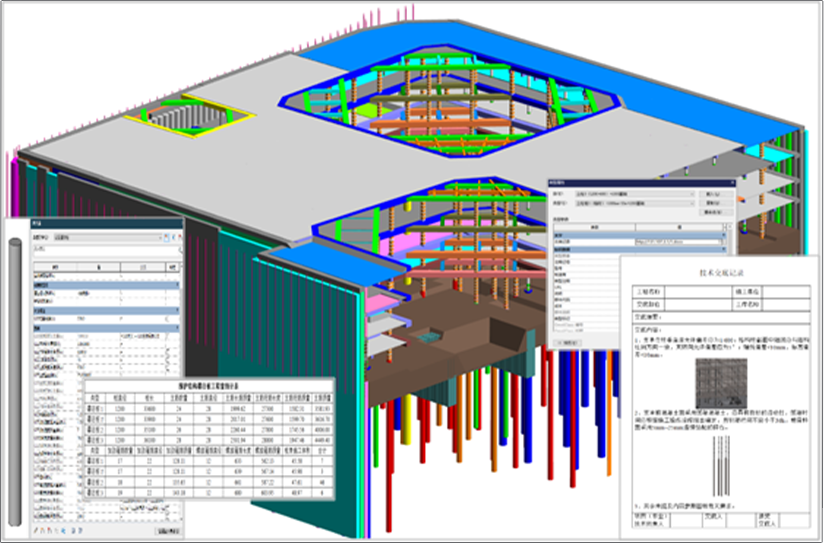Image resolution: width=824 pixels, height=543 pixels.
Task: Click the rebar photo in the technical disclosure record
Action: 721,381
